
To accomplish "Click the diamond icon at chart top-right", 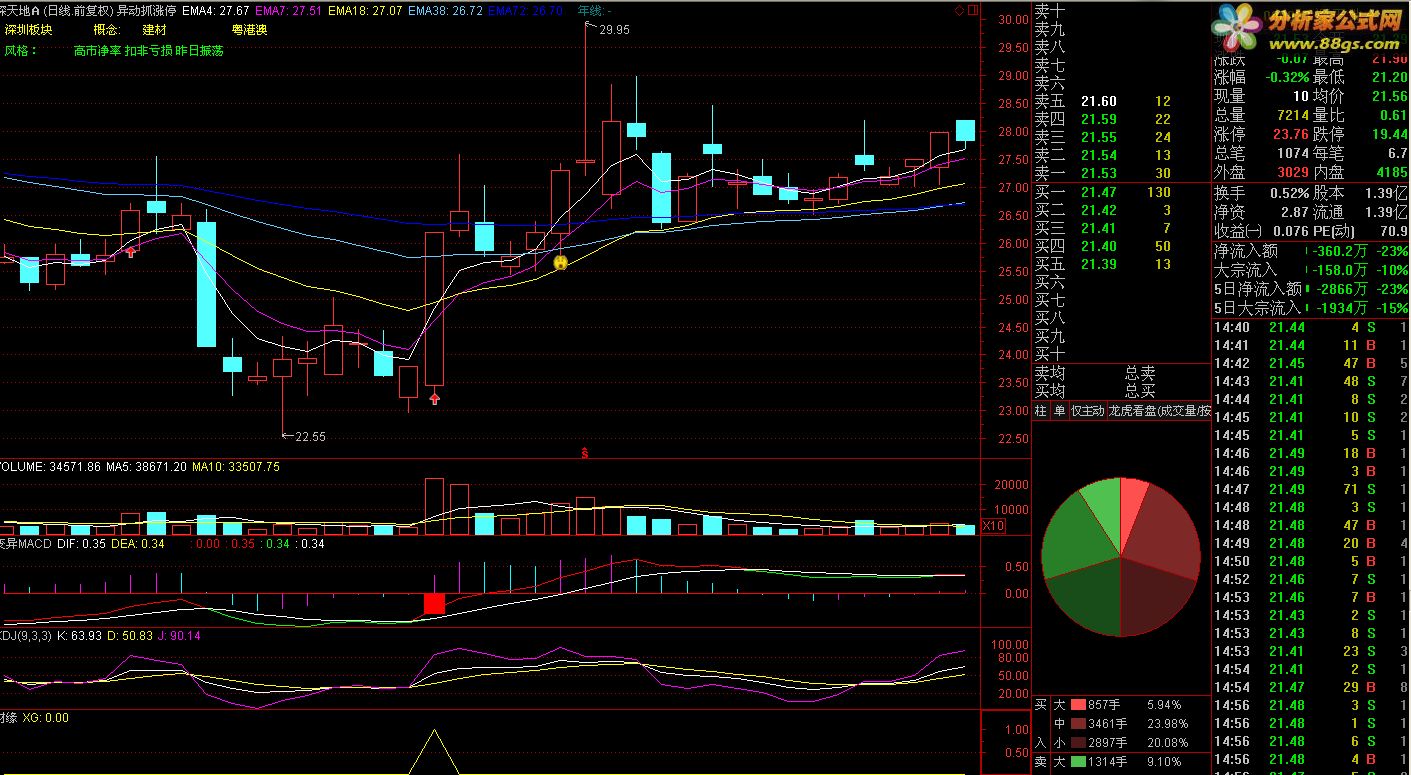I will click(959, 10).
